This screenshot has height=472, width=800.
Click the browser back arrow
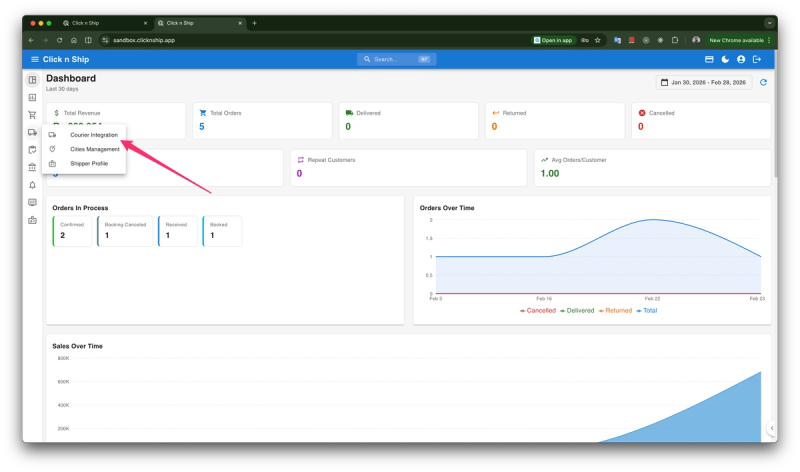pos(31,40)
